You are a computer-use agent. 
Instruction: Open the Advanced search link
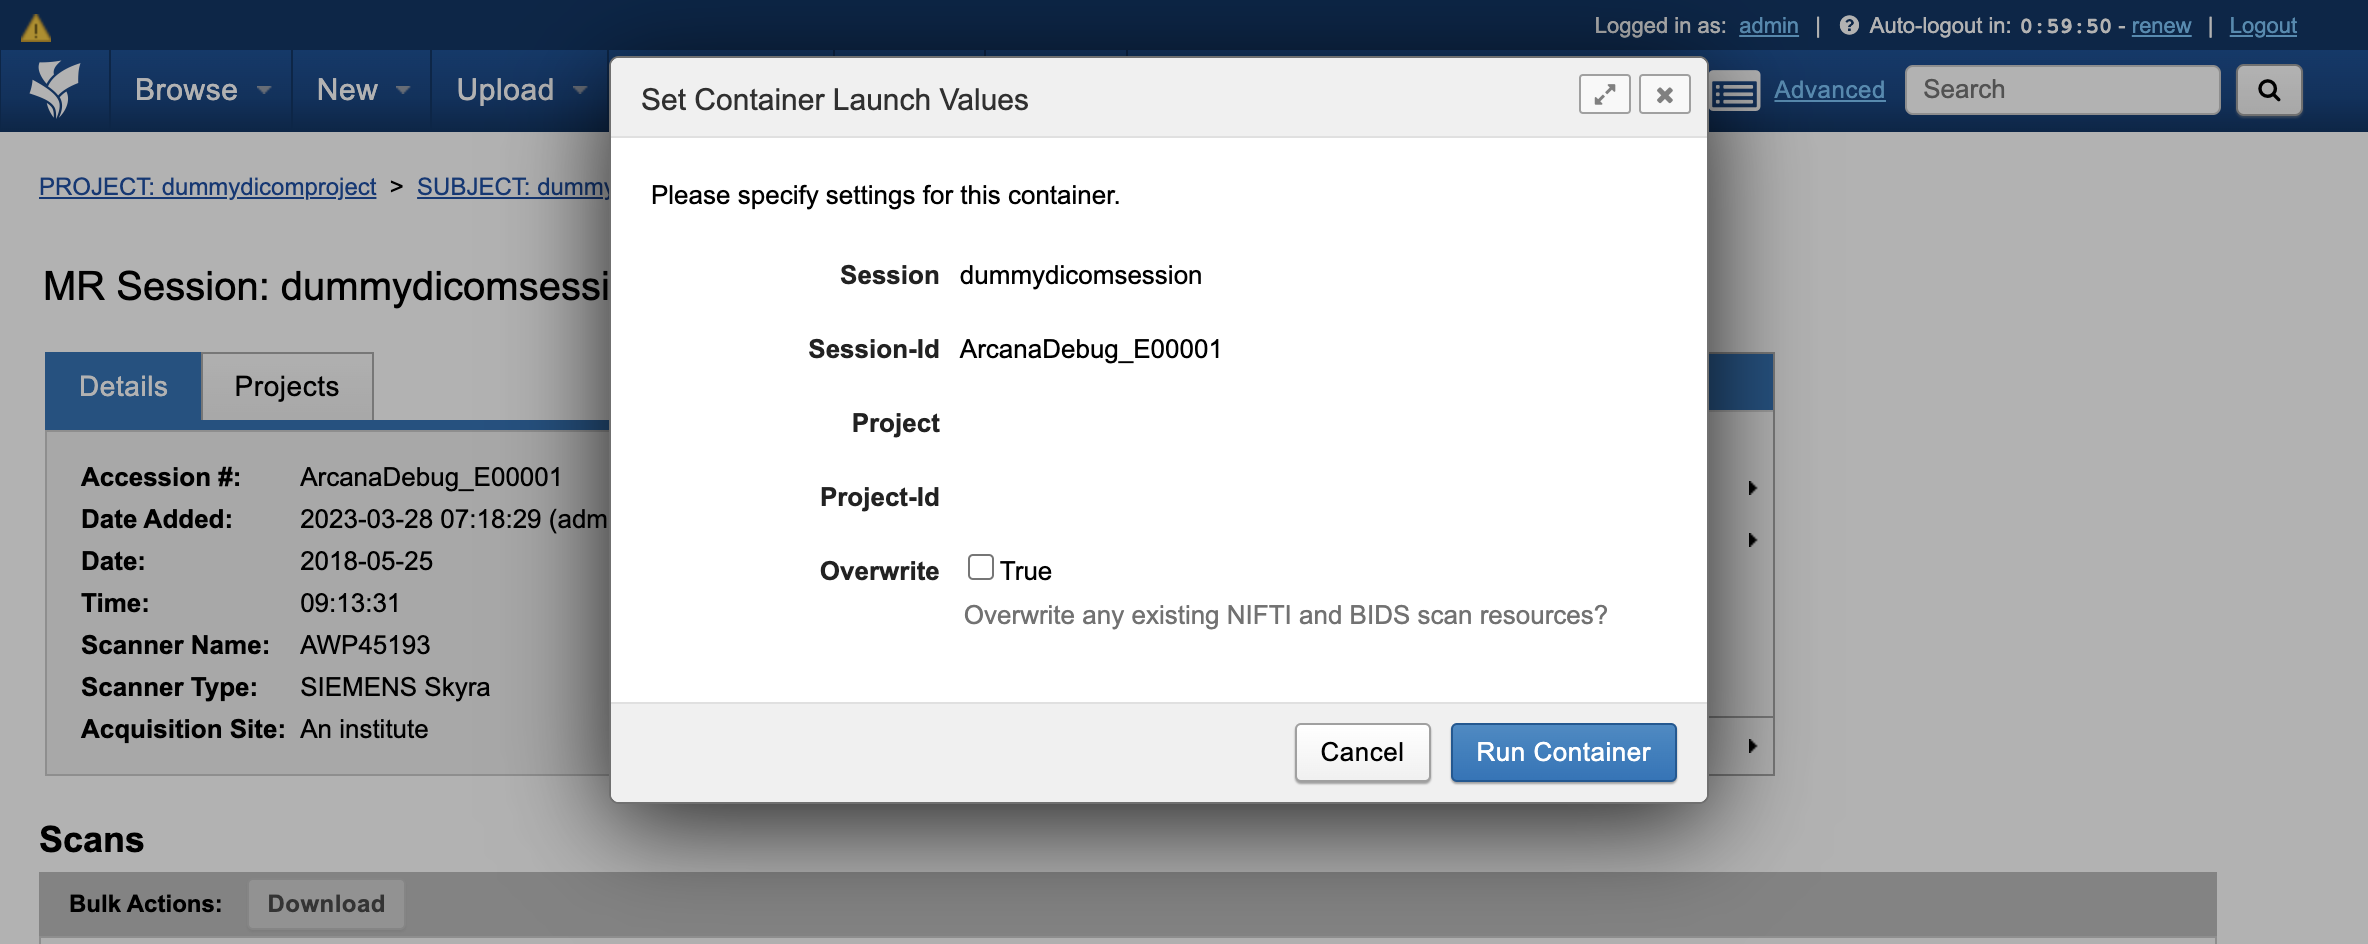click(x=1829, y=90)
